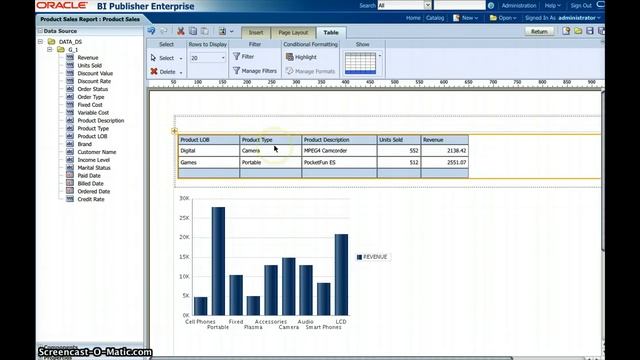The image size is (640, 360).
Task: Click the Administration link
Action: pos(519,6)
